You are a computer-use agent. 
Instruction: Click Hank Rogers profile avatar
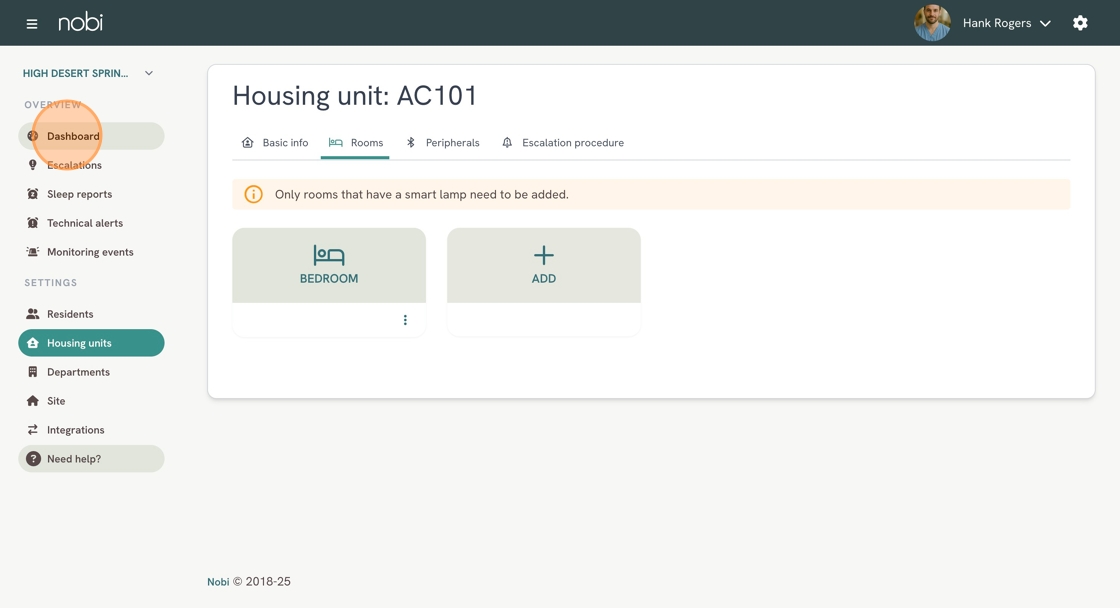click(x=932, y=23)
